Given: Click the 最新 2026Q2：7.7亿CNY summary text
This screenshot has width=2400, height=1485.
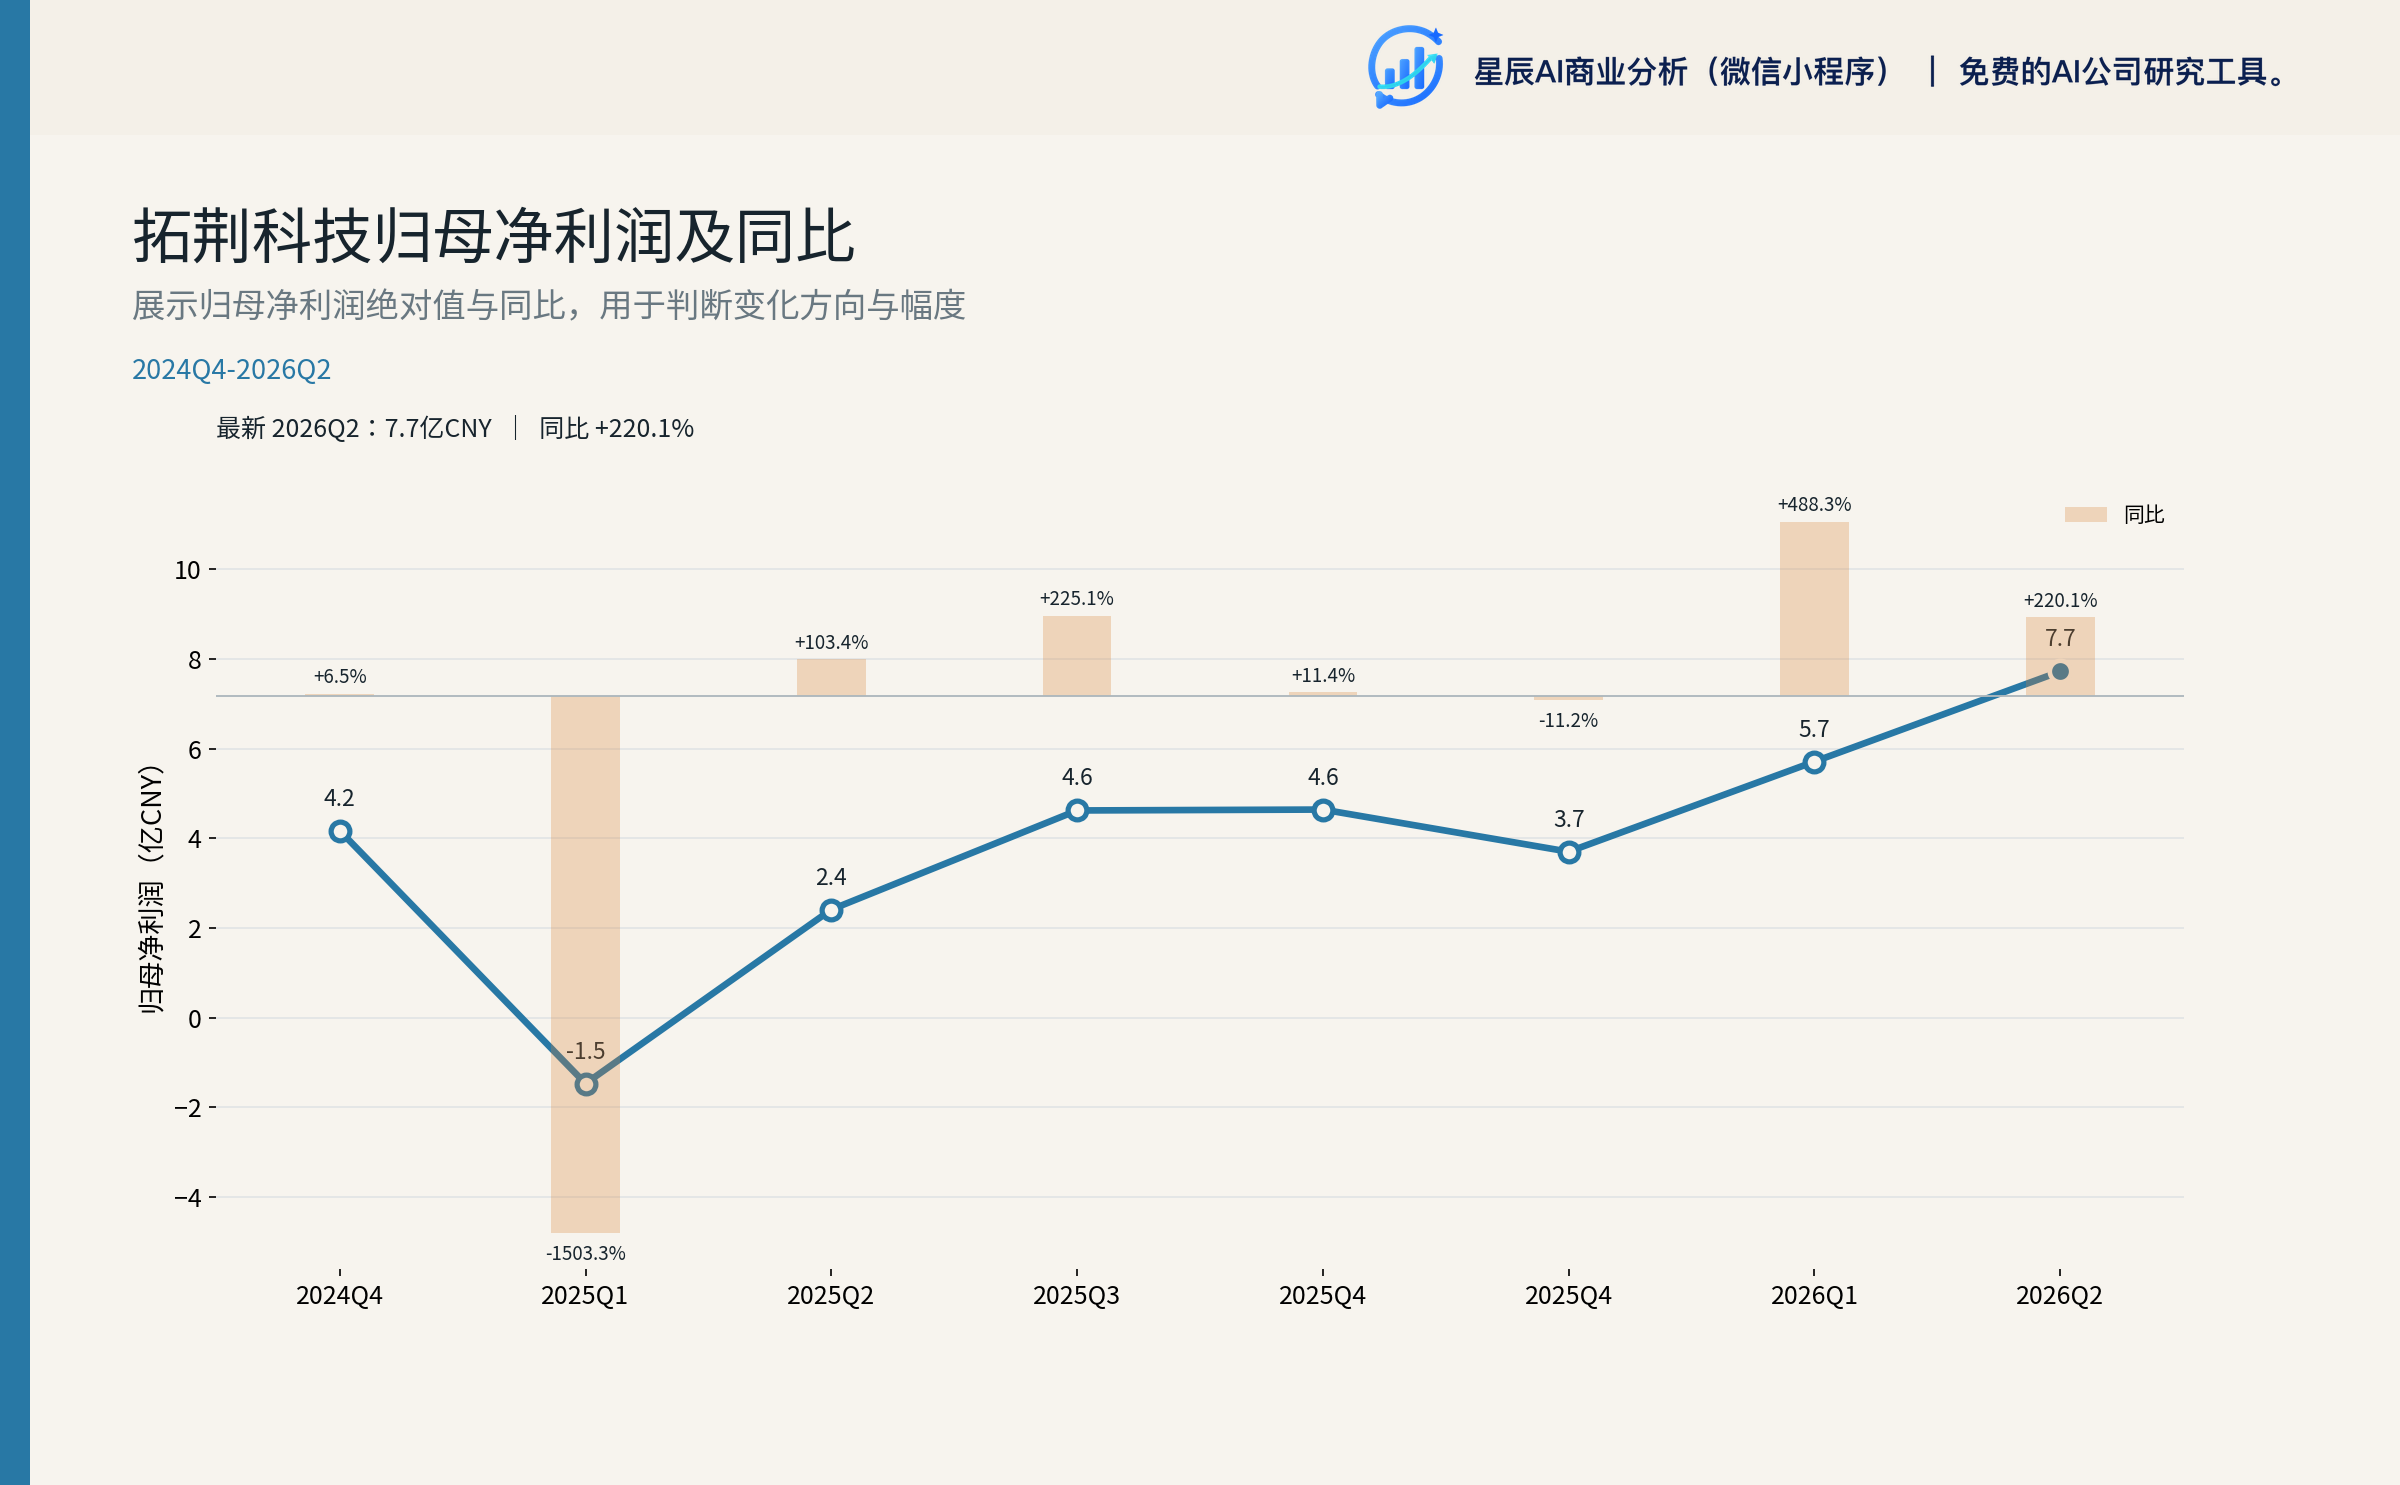Looking at the screenshot, I should click(x=354, y=428).
